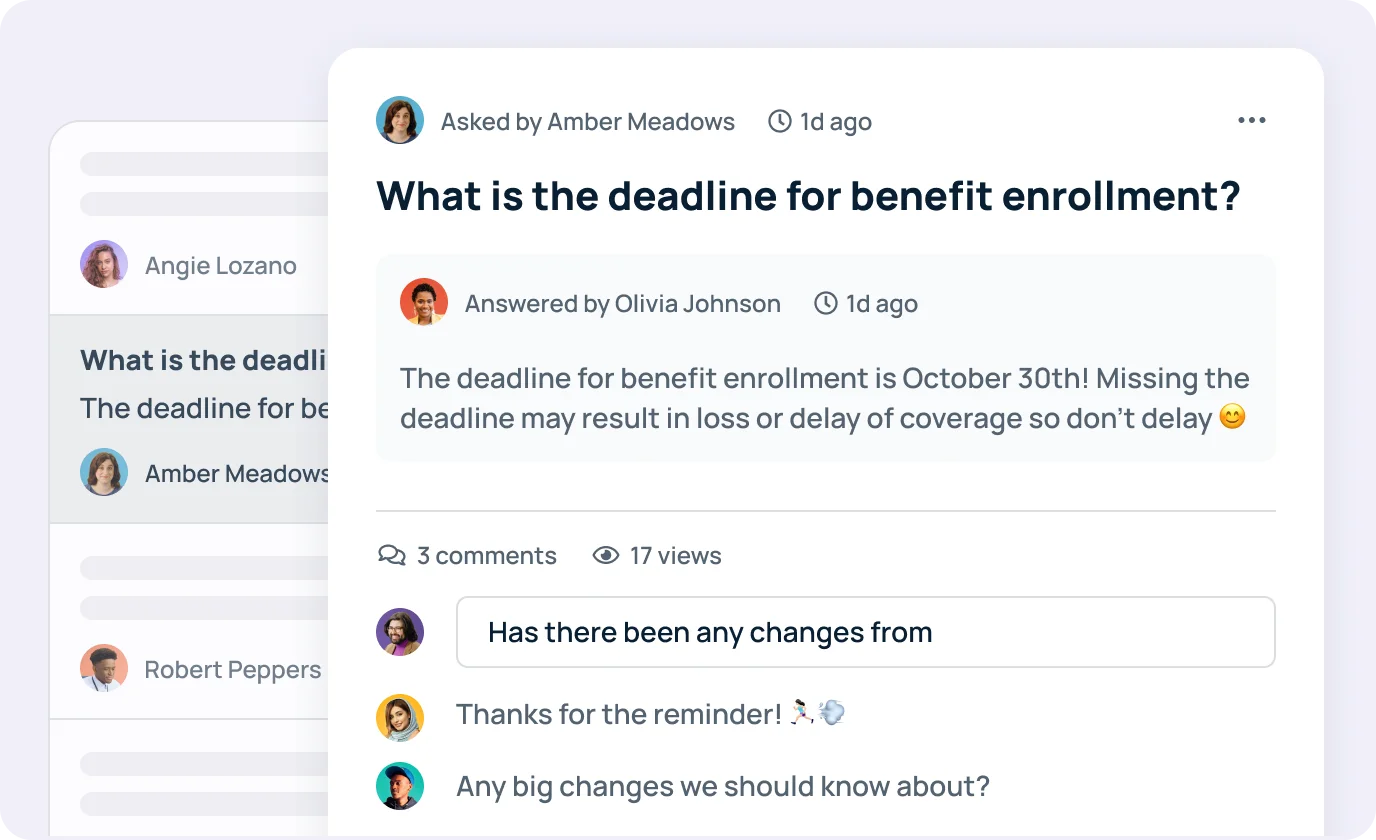
Task: Click the 'Thanks for the reminder!' comment
Action: [x=650, y=714]
